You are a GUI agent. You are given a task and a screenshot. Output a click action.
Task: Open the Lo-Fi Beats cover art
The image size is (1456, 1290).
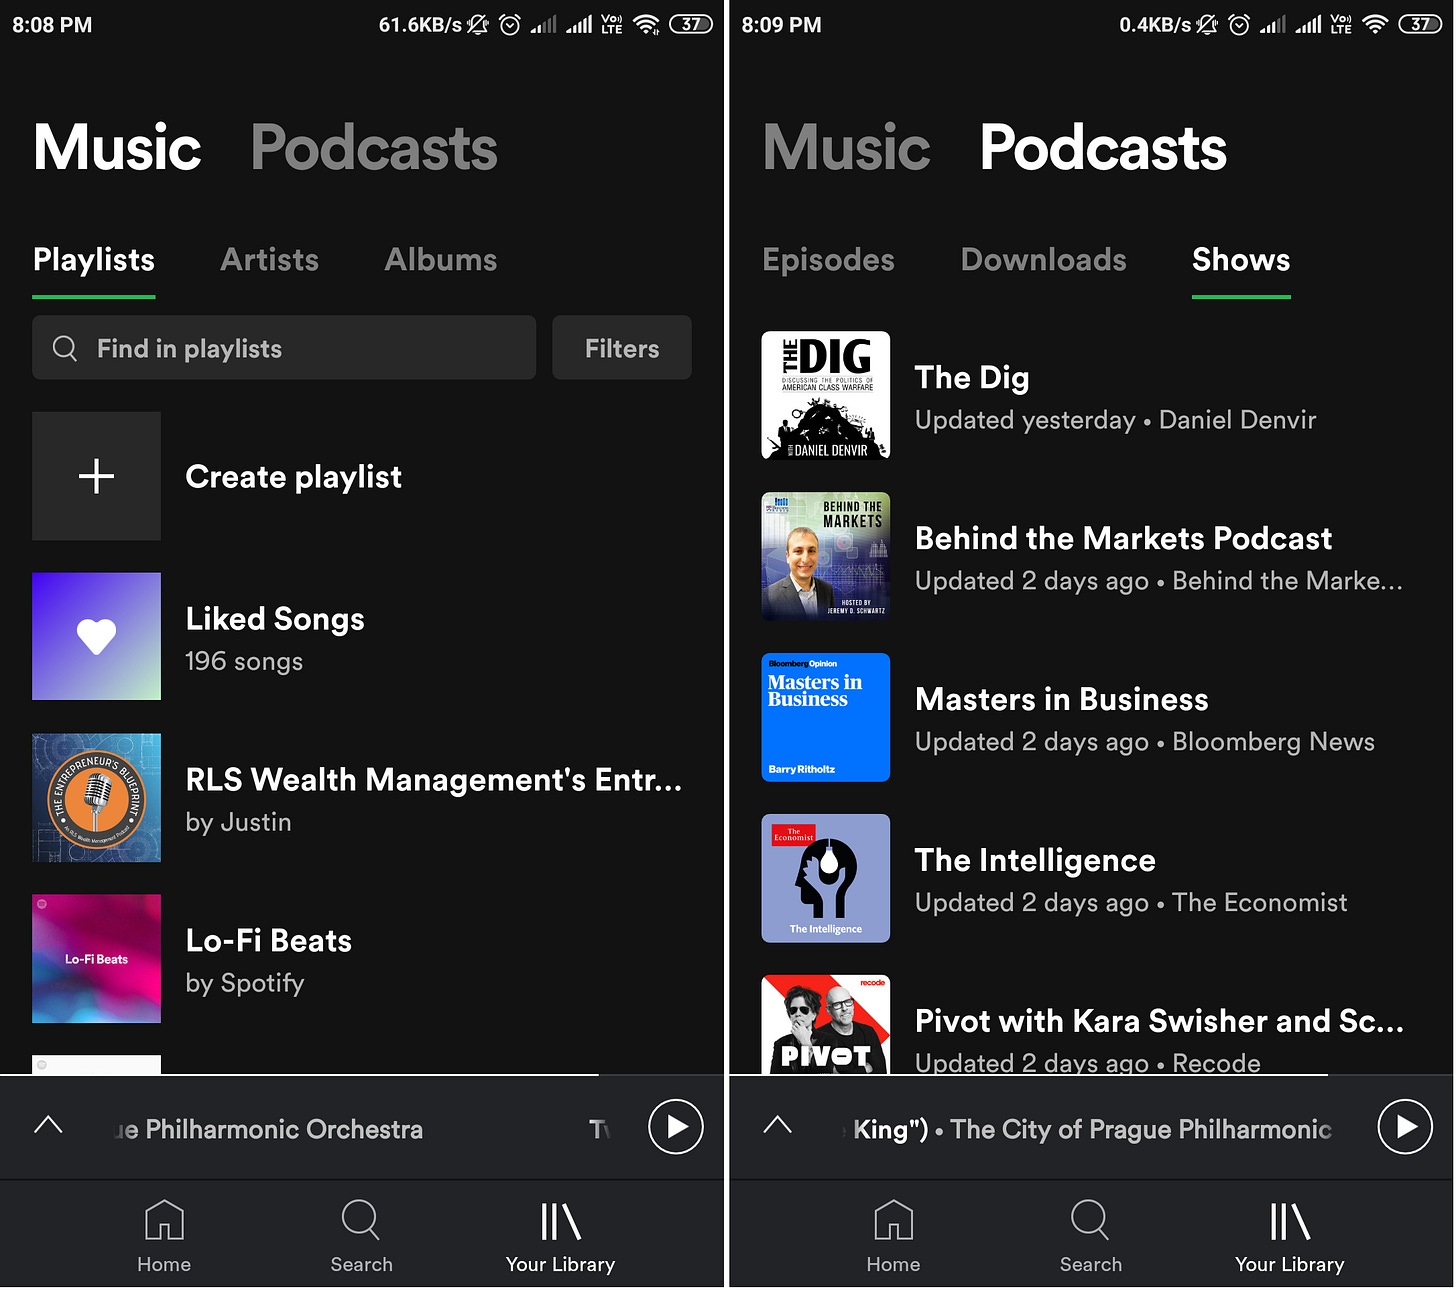96,958
